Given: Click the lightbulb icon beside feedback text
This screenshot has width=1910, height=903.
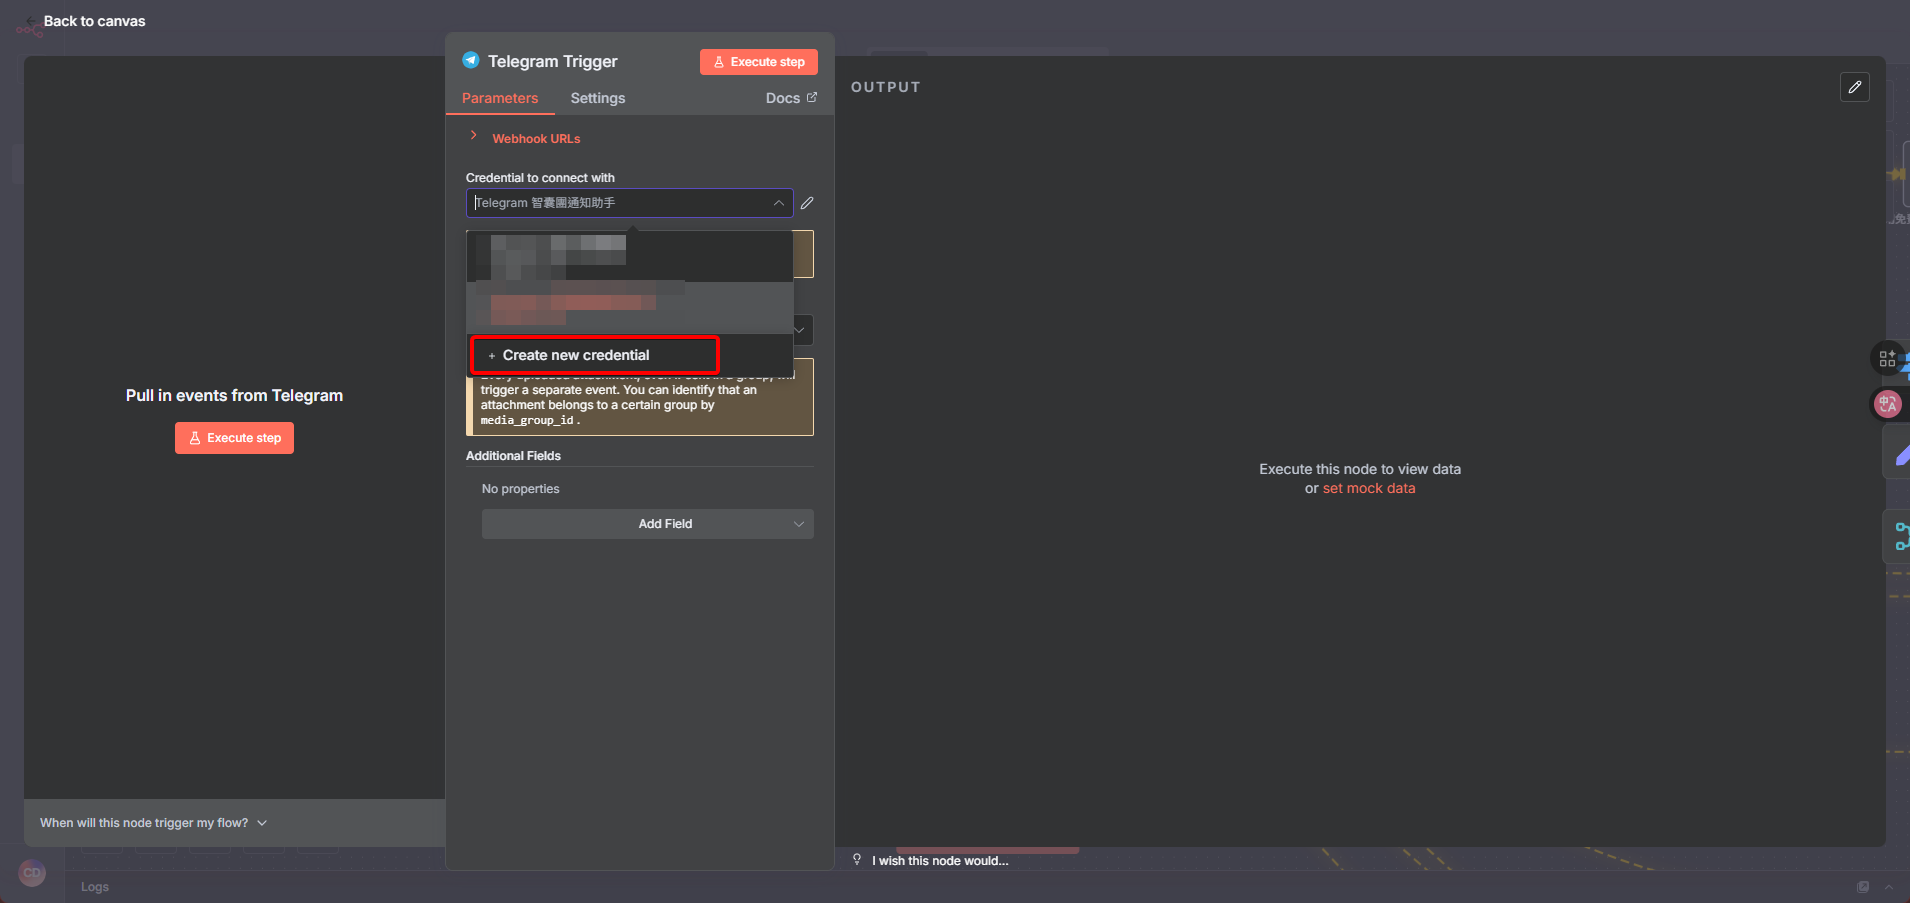Looking at the screenshot, I should coord(857,860).
